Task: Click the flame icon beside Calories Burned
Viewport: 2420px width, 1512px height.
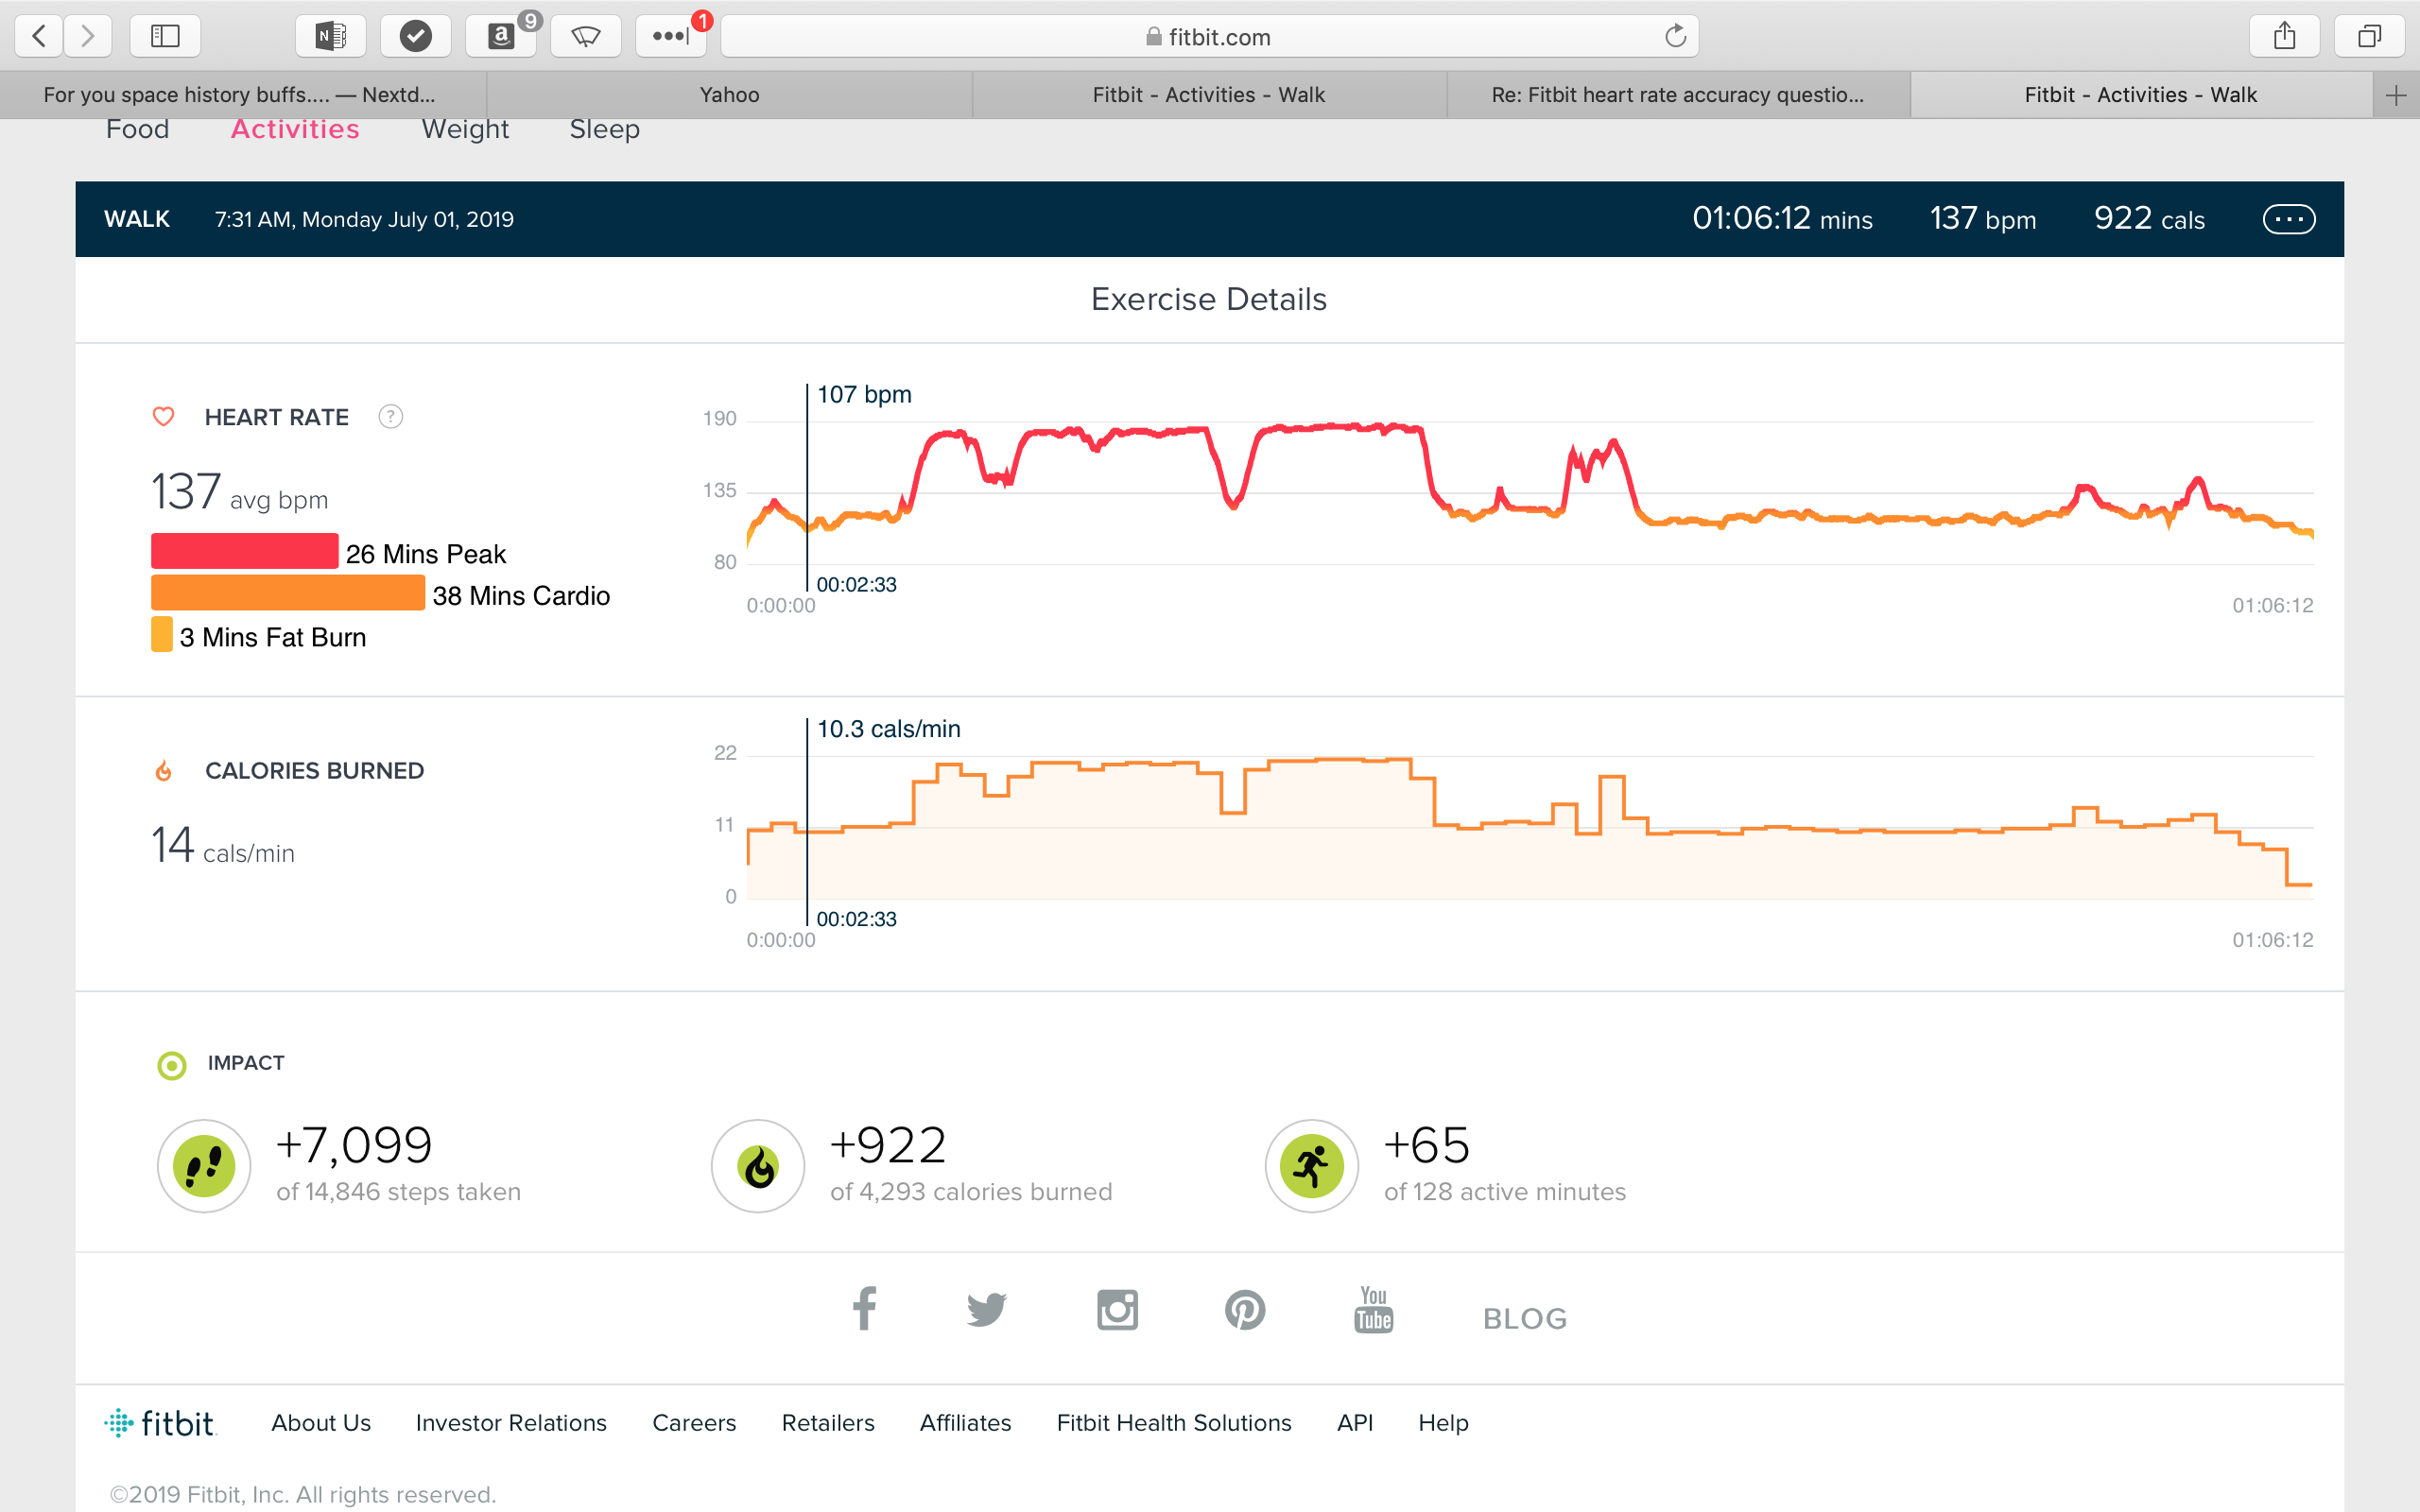Action: pyautogui.click(x=164, y=771)
